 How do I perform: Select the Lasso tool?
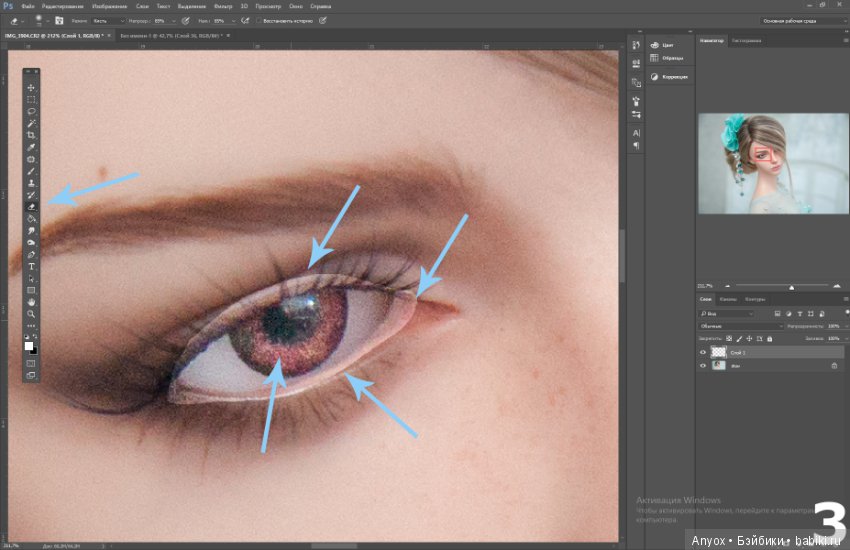(31, 112)
